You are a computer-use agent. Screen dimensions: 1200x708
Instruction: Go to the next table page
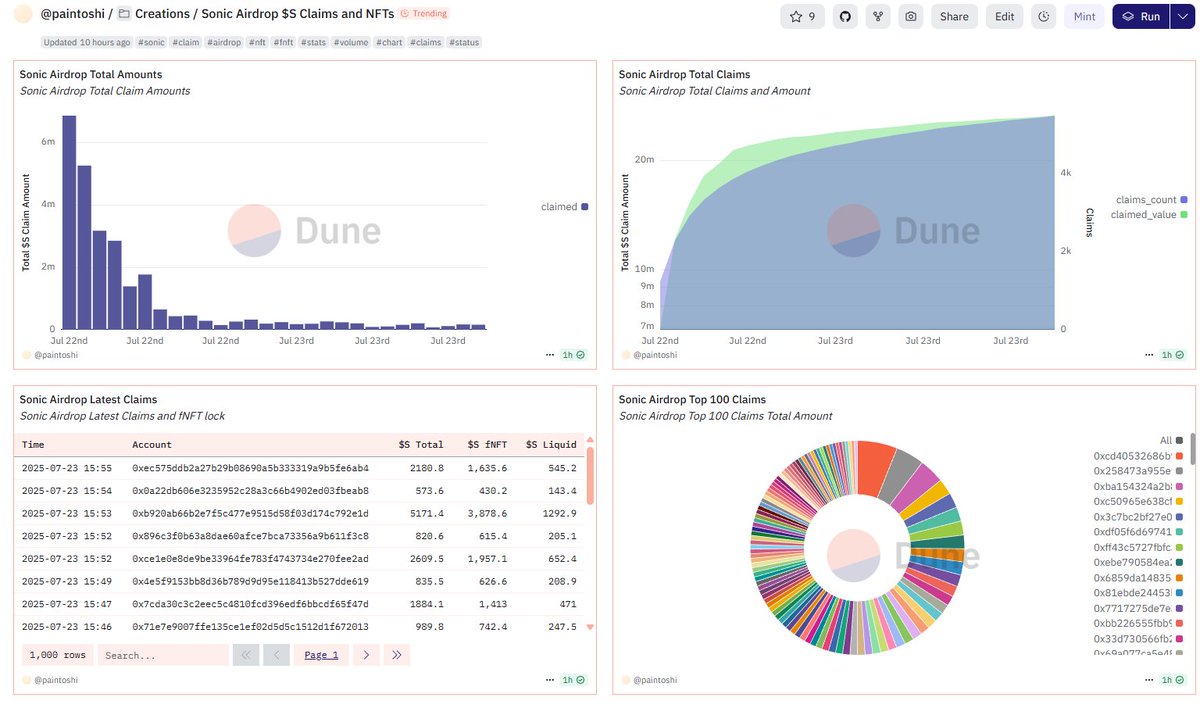coord(367,655)
